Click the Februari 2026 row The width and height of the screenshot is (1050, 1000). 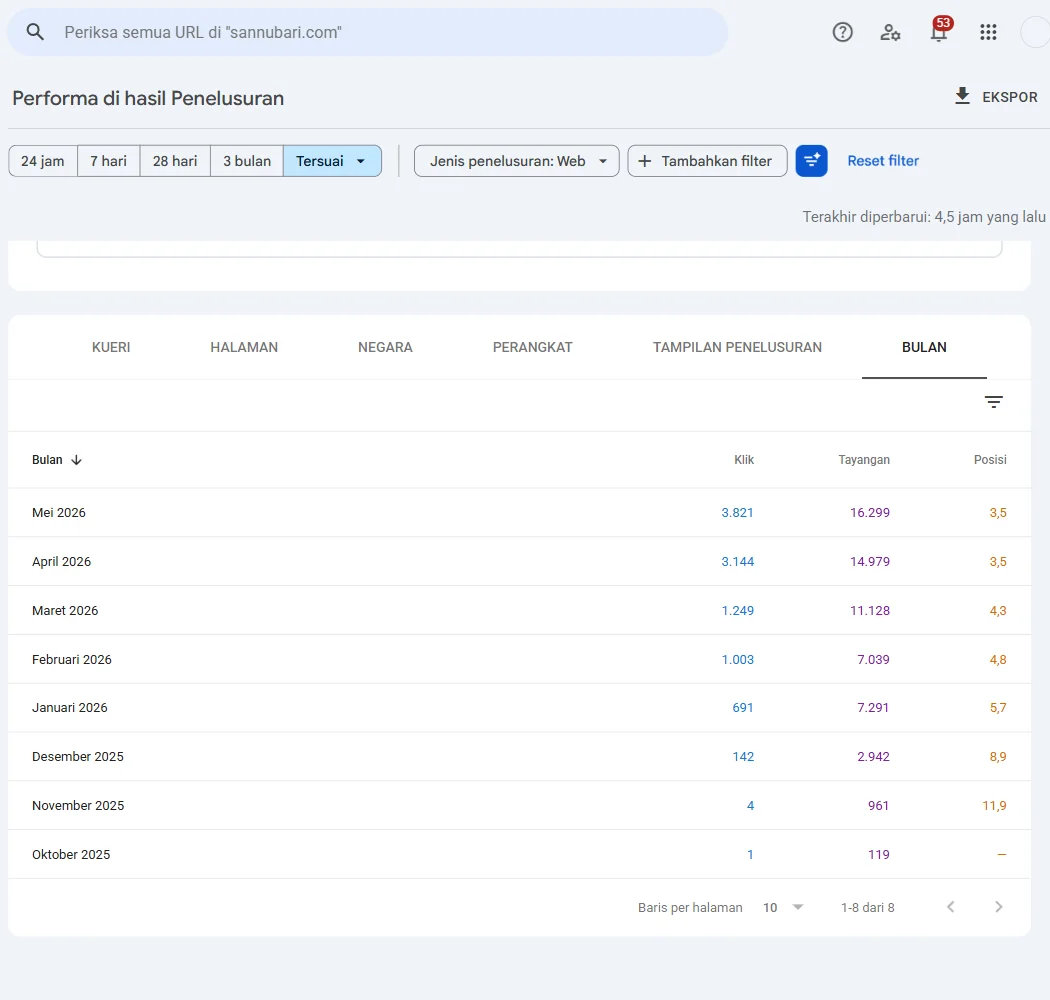coord(519,659)
